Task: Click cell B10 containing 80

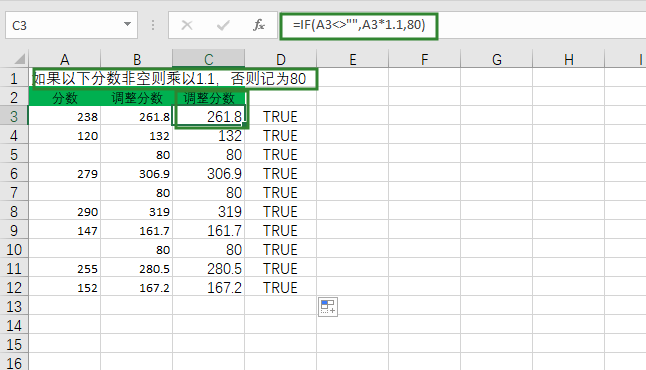Action: coord(137,249)
